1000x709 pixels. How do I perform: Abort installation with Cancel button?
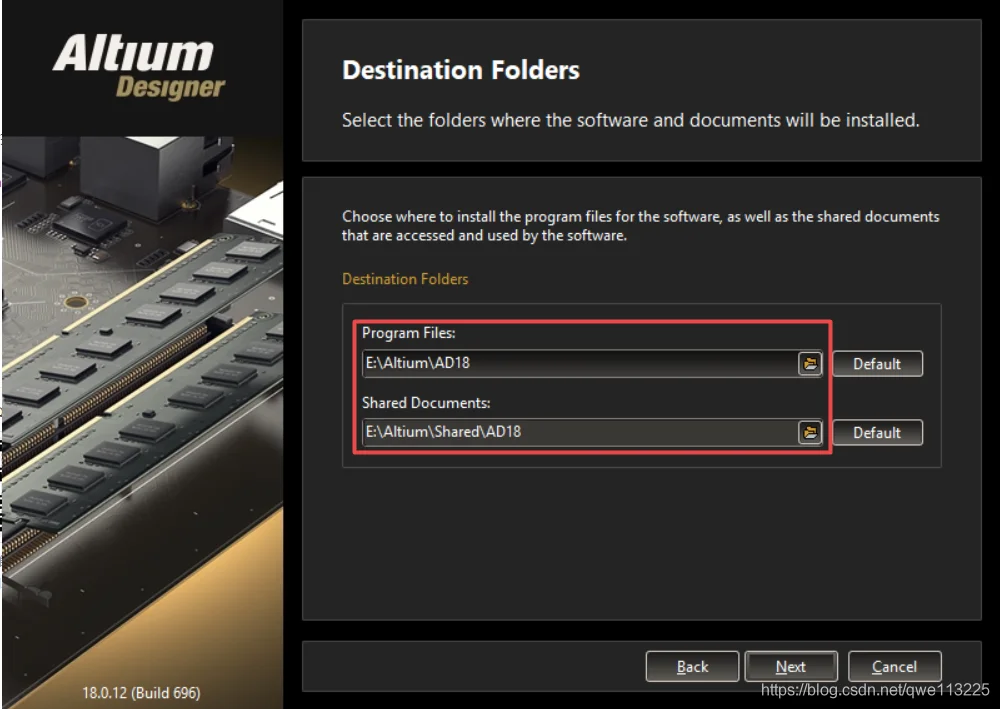point(894,666)
